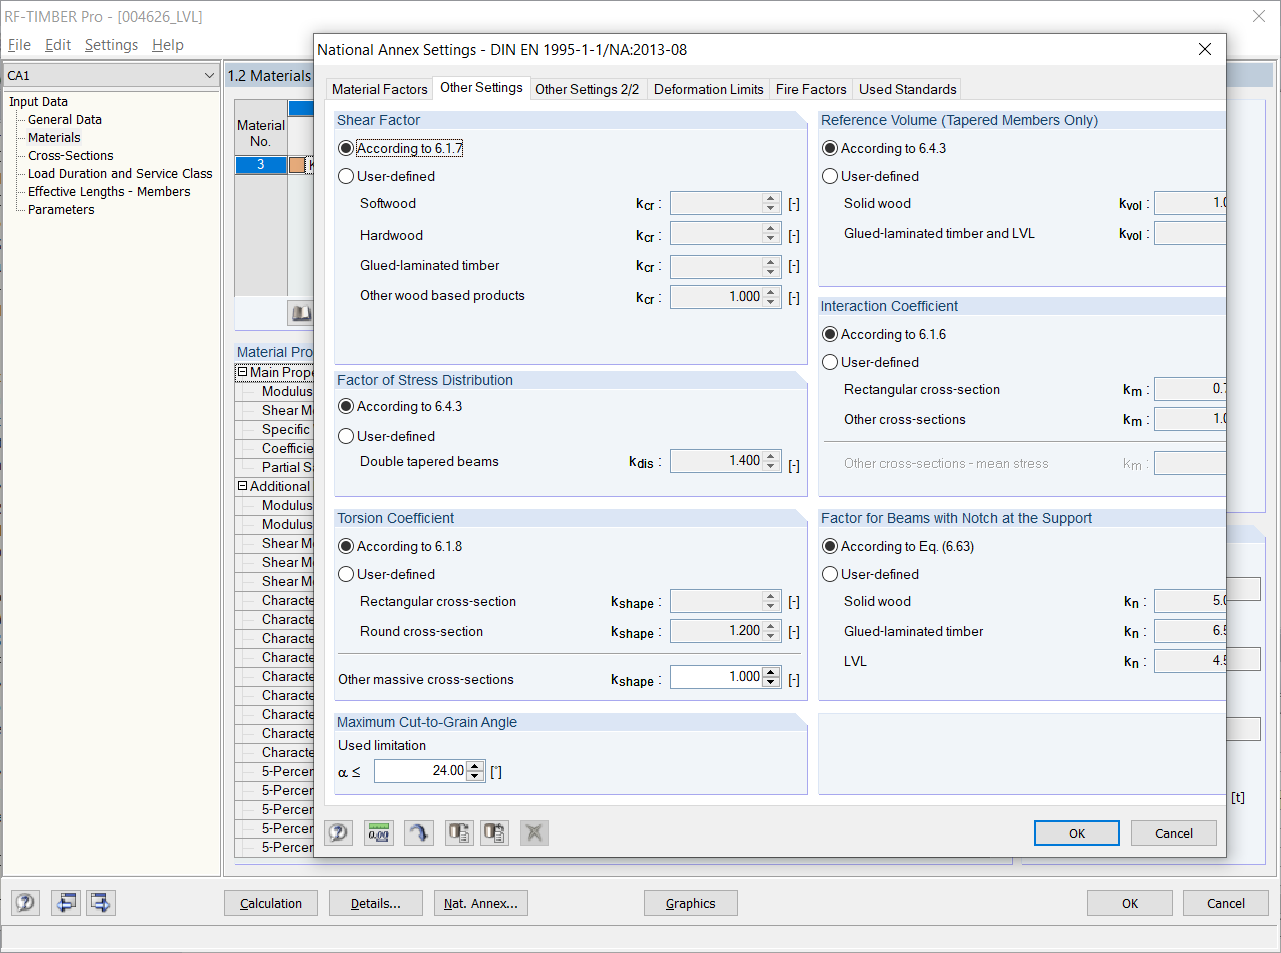The width and height of the screenshot is (1281, 953).
Task: Go to previous input window arrow icon
Action: [x=66, y=903]
